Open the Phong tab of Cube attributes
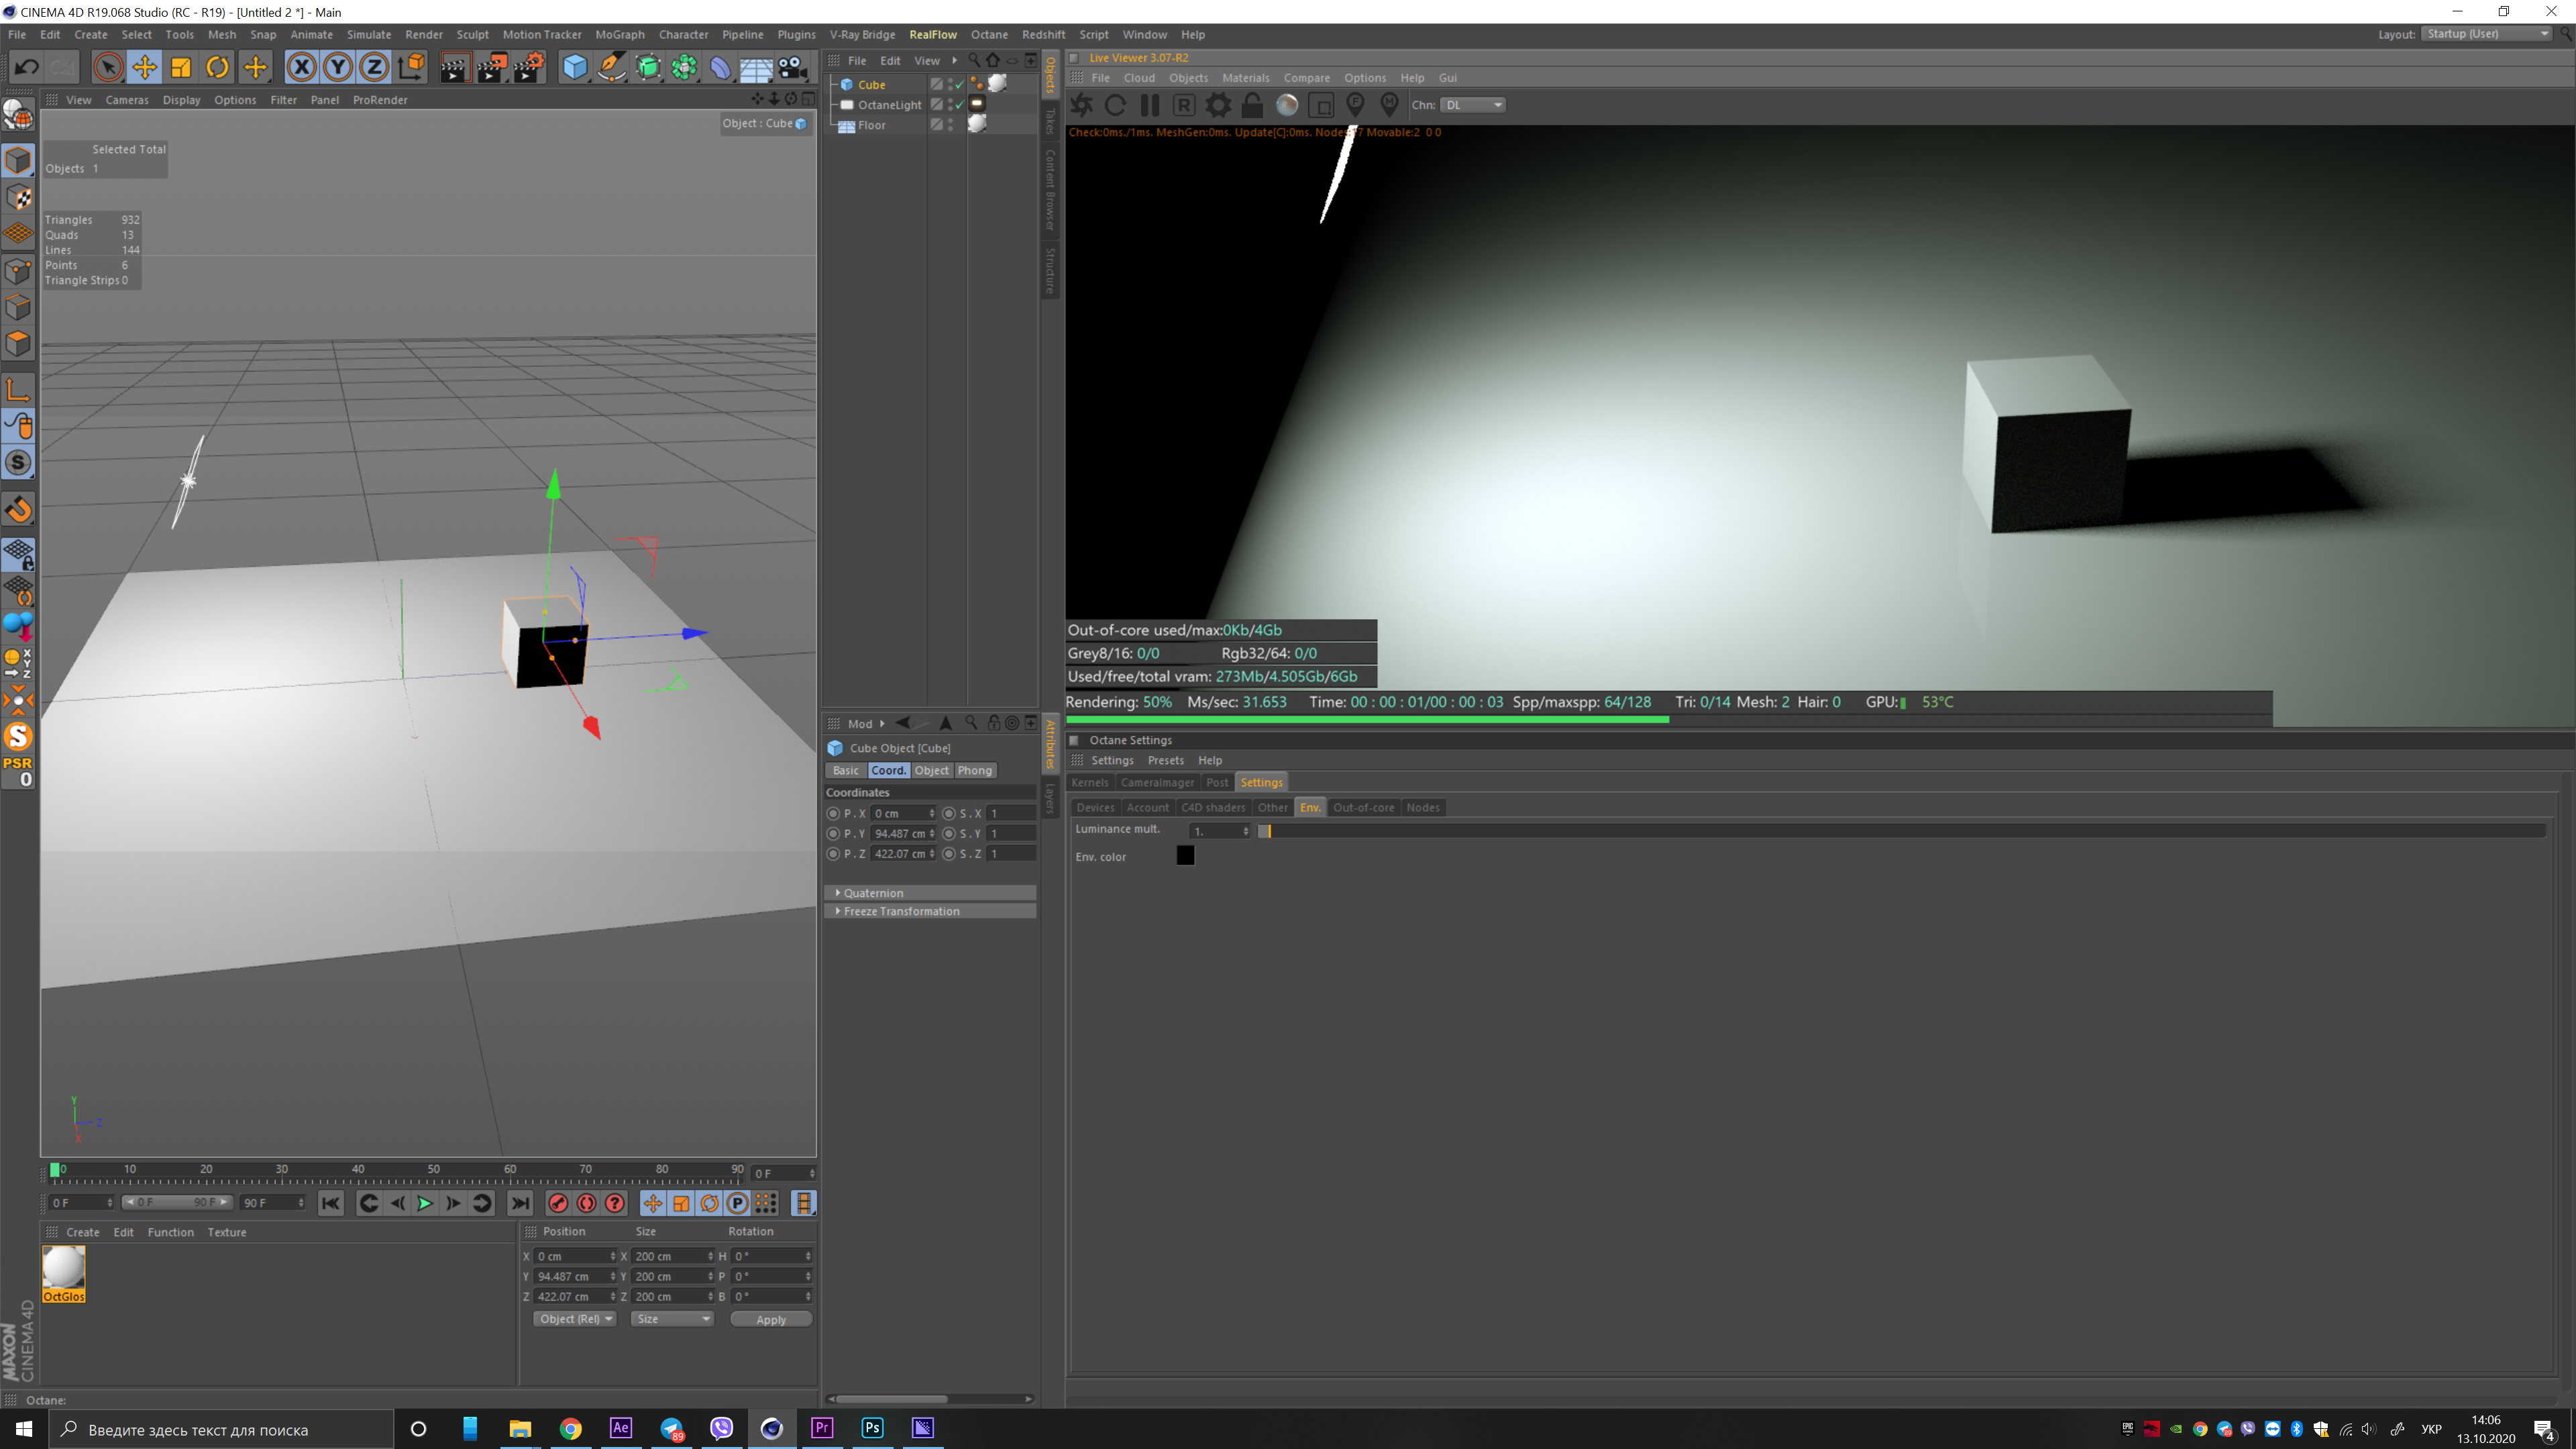Image resolution: width=2576 pixels, height=1449 pixels. point(974,771)
